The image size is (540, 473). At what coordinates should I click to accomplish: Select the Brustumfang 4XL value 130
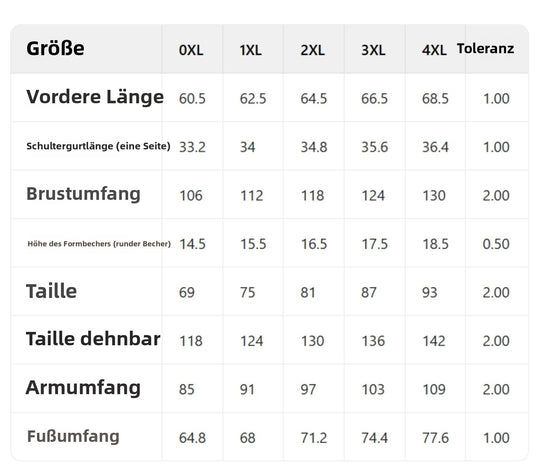(x=434, y=196)
